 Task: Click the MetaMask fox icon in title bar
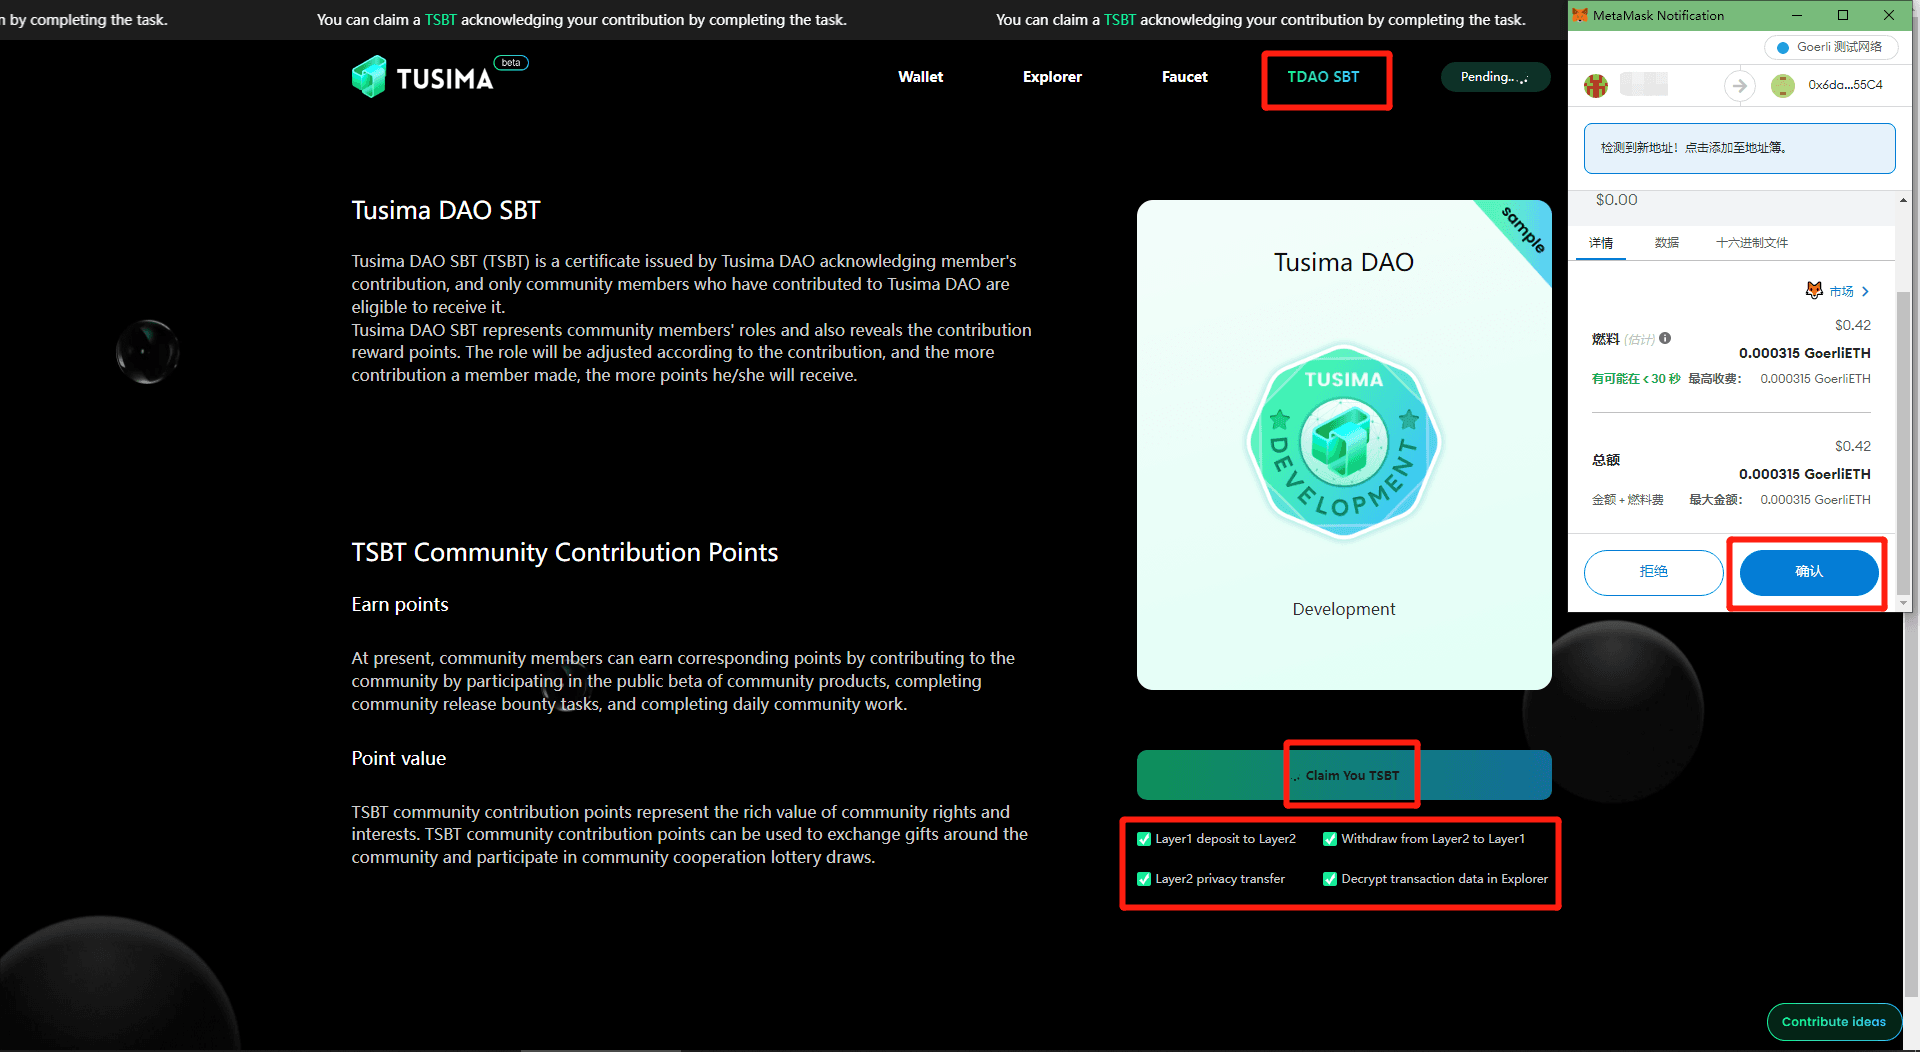click(x=1580, y=15)
